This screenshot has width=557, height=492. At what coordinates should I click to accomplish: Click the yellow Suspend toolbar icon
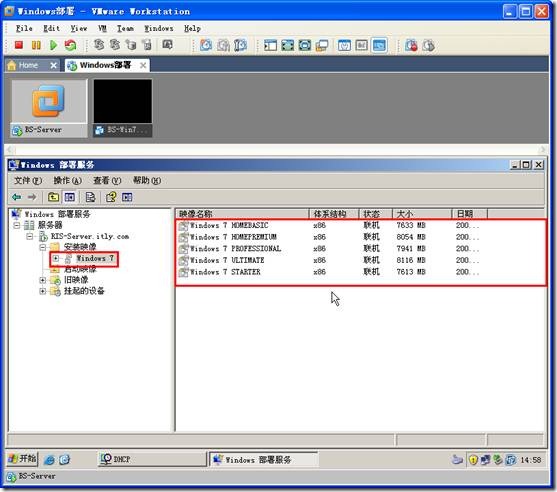(36, 45)
